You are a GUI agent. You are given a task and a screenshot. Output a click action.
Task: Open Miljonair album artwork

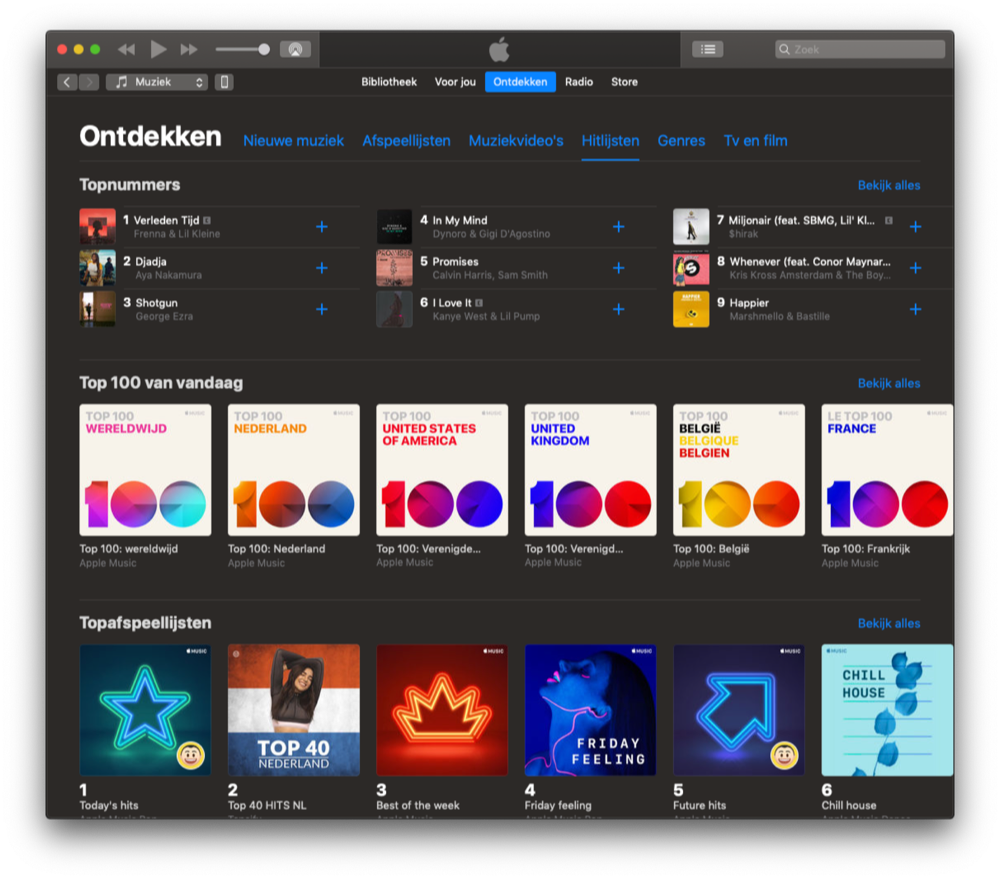click(x=691, y=226)
